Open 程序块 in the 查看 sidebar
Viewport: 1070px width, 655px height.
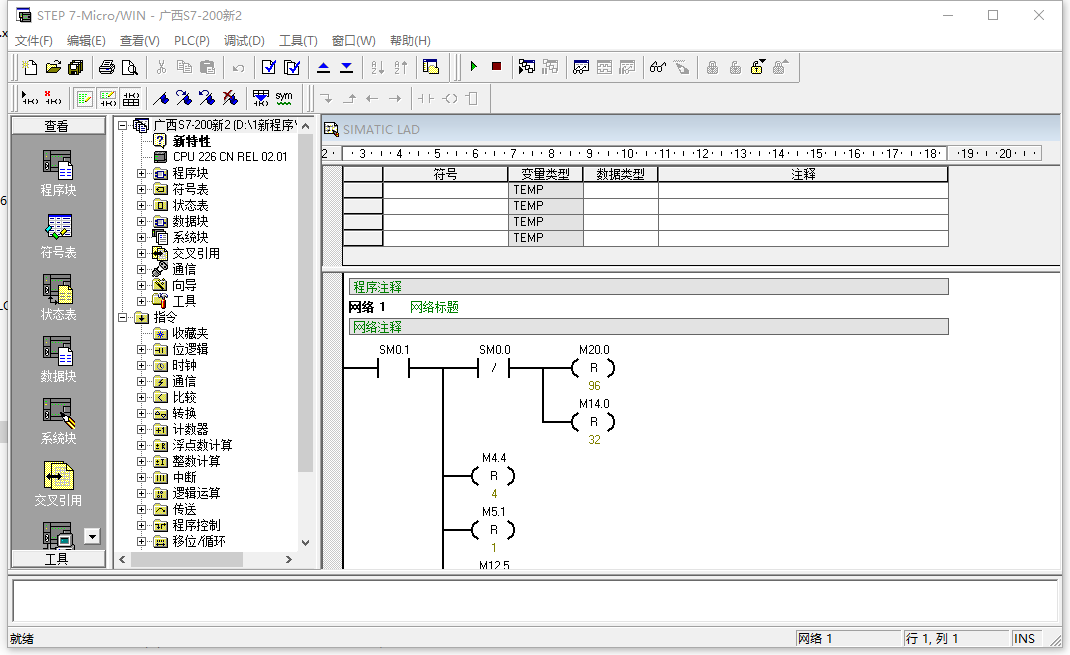click(x=58, y=173)
